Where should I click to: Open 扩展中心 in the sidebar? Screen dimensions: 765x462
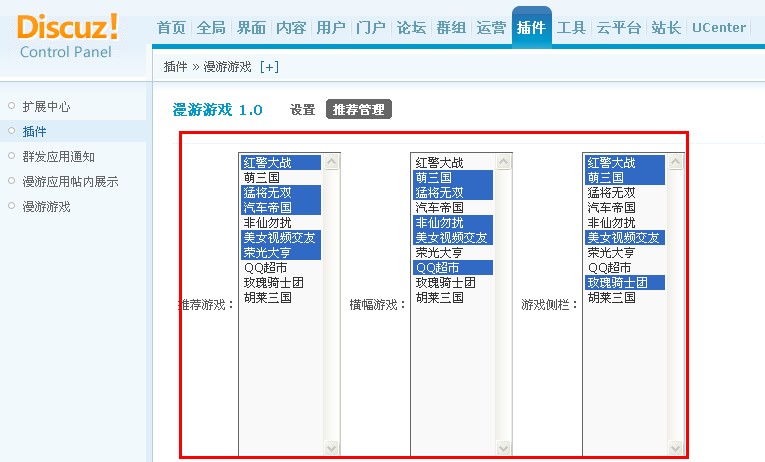pos(46,106)
